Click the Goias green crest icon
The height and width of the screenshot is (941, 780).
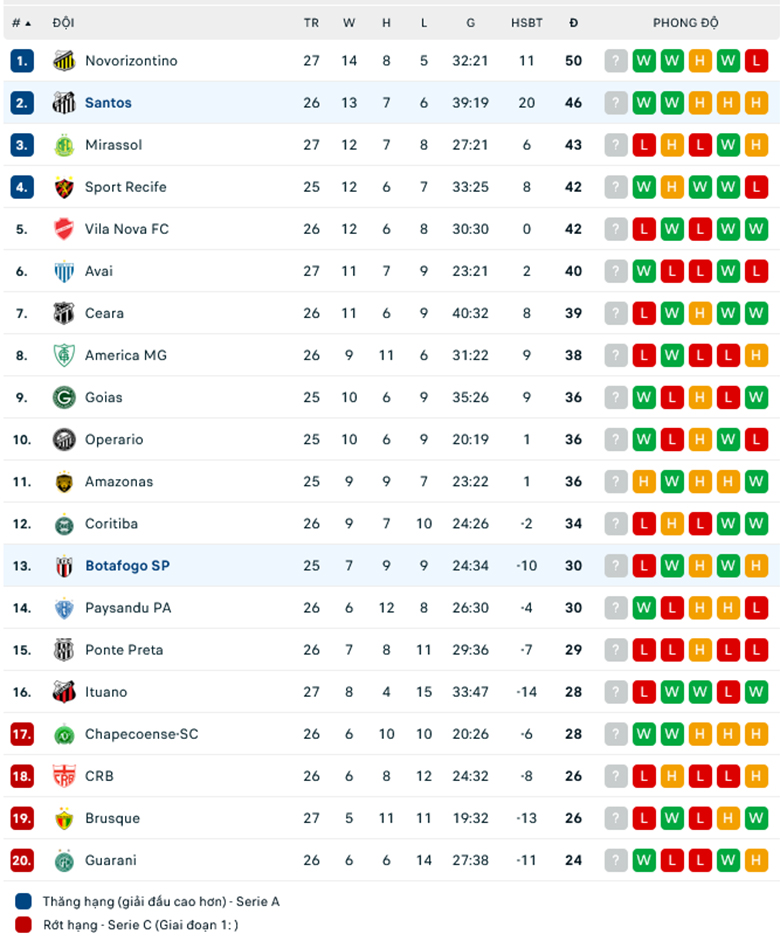click(x=64, y=397)
